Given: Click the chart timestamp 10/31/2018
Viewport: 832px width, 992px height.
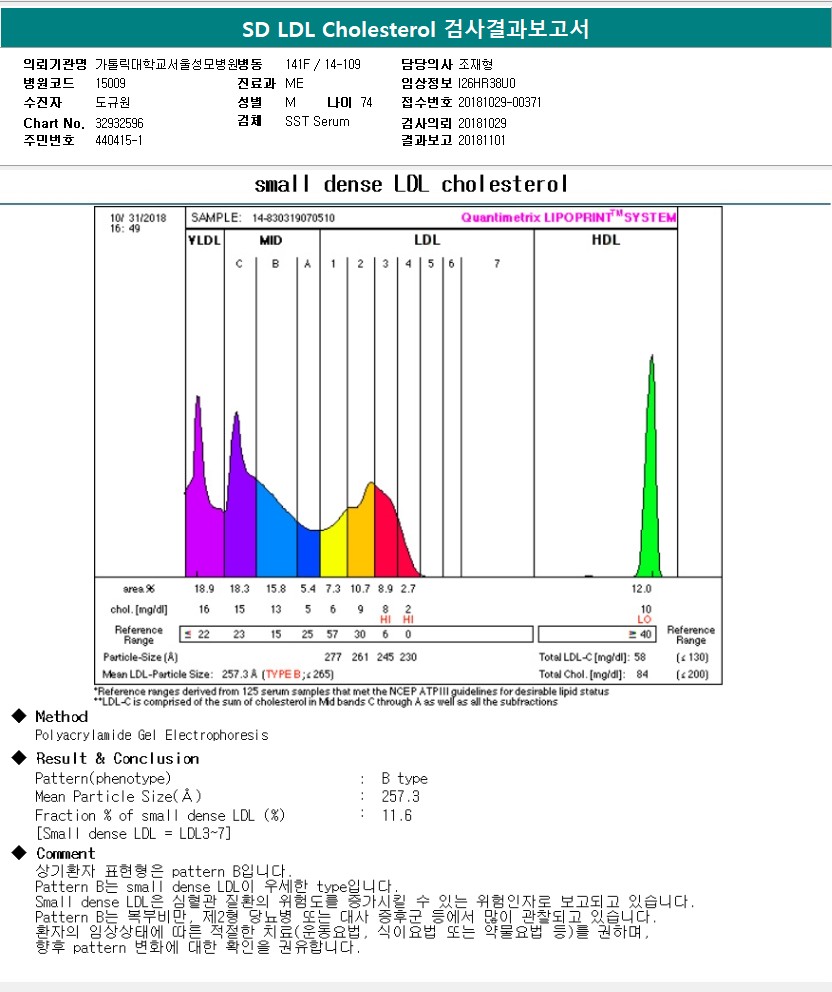Looking at the screenshot, I should pos(138,218).
